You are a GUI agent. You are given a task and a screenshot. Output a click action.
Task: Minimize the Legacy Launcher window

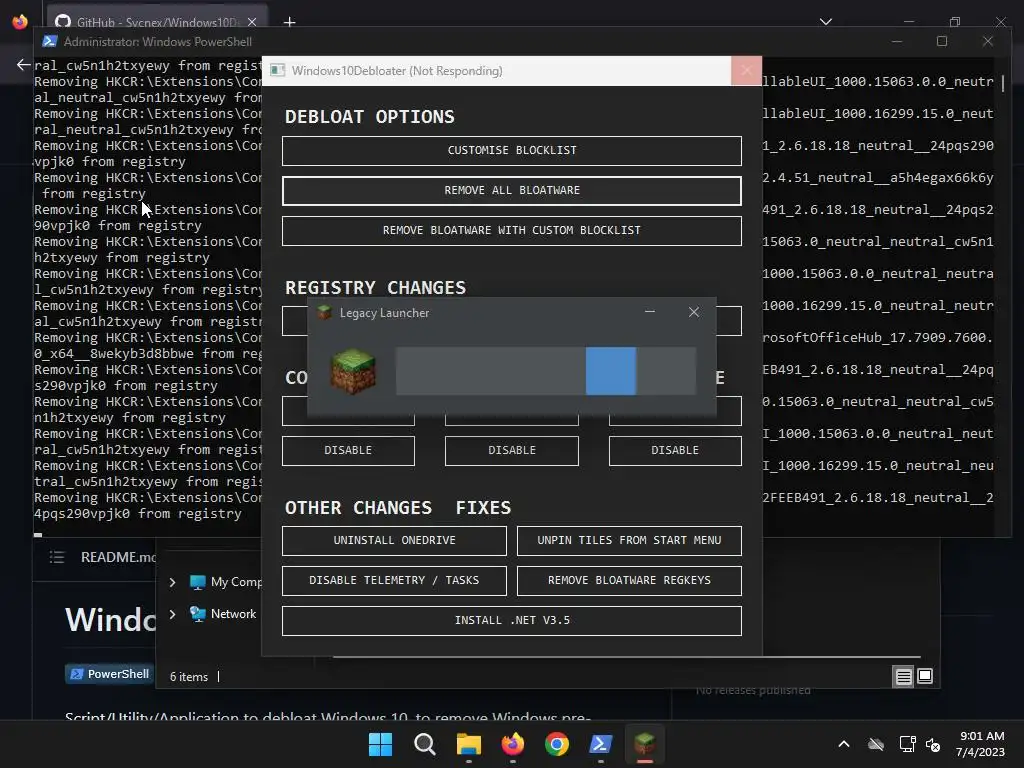pyautogui.click(x=649, y=312)
